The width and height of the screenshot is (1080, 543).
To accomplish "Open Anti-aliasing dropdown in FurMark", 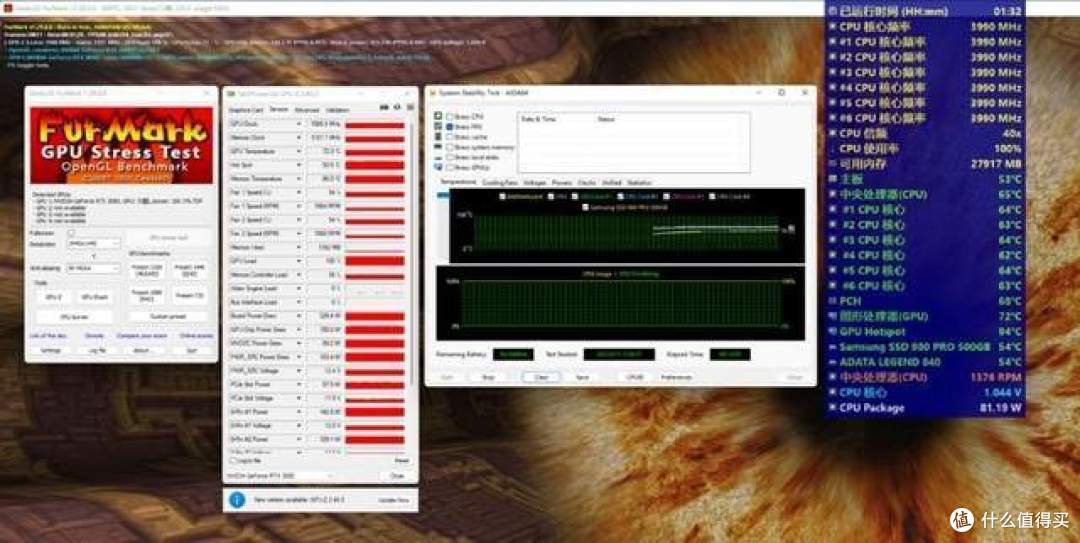I will coord(94,268).
